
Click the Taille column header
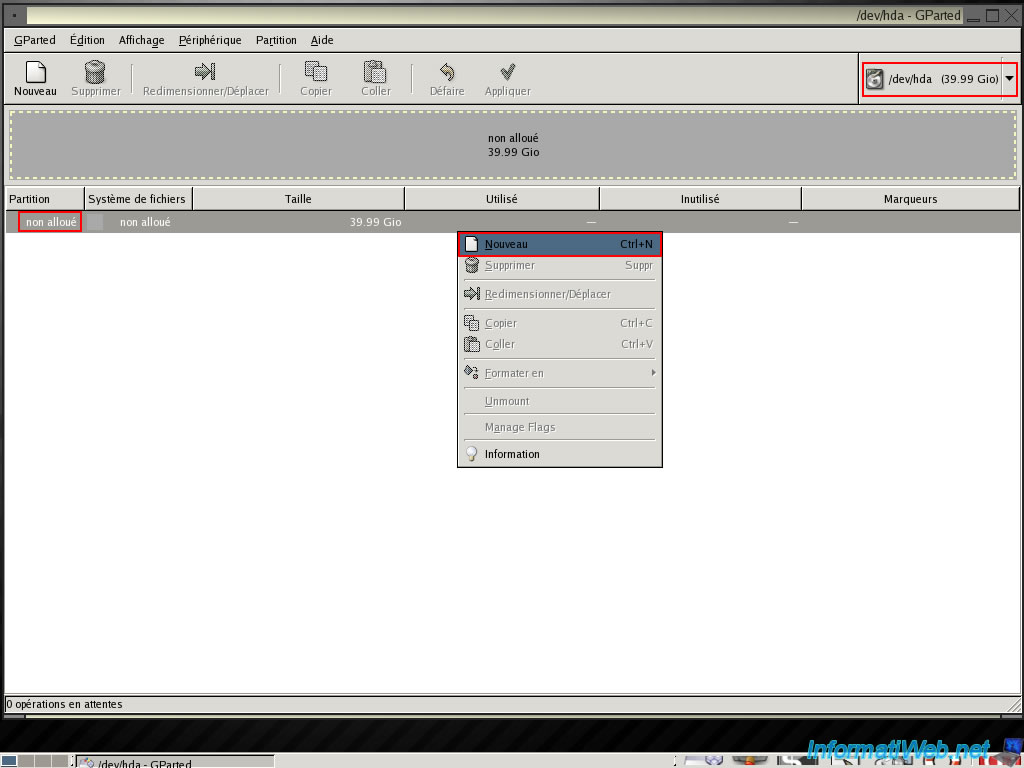coord(298,199)
